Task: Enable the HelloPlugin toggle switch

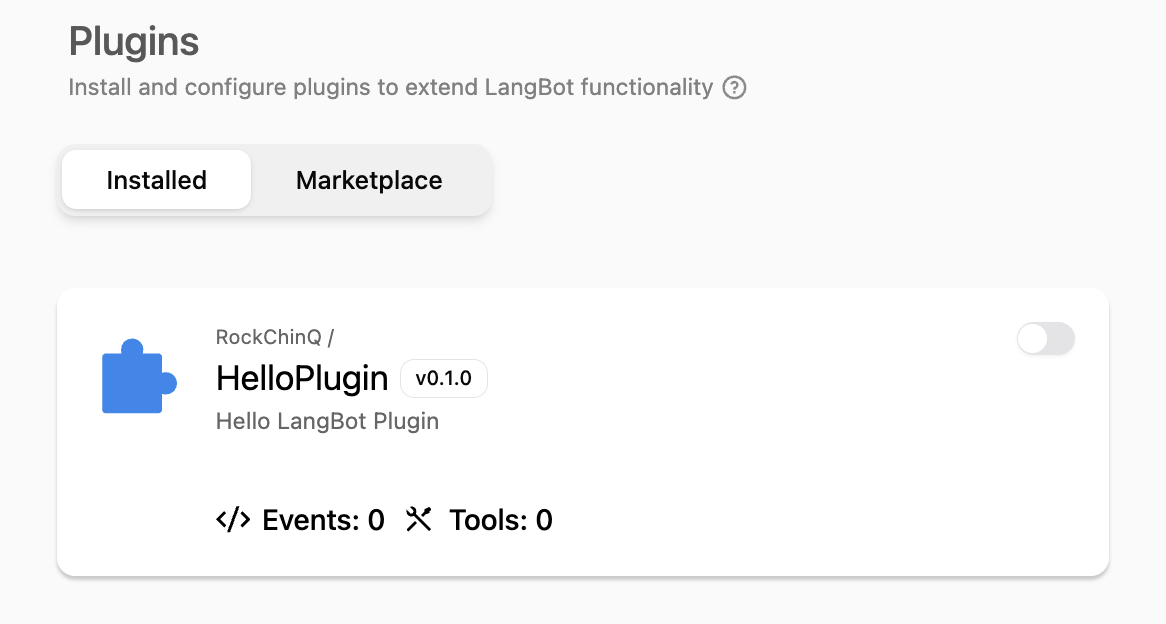Action: [1045, 339]
